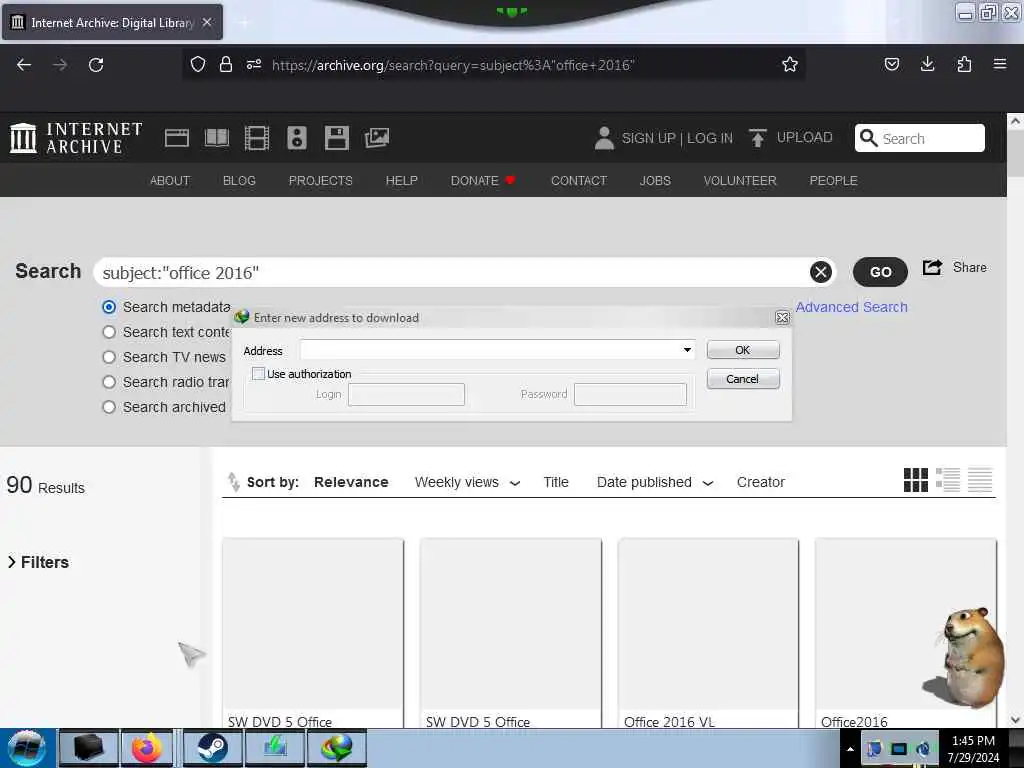The image size is (1024, 768).
Task: Expand the Filters section
Action: point(38,562)
